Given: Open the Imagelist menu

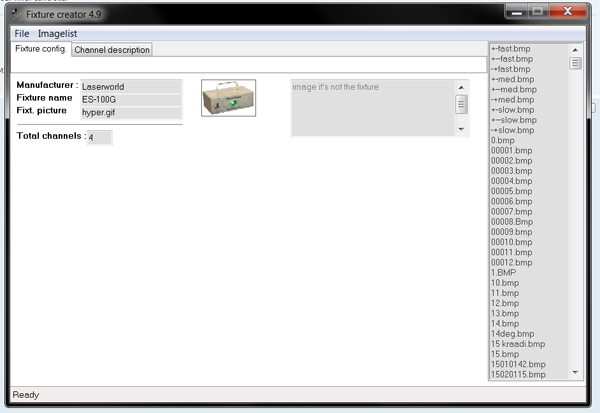Looking at the screenshot, I should click(x=58, y=34).
